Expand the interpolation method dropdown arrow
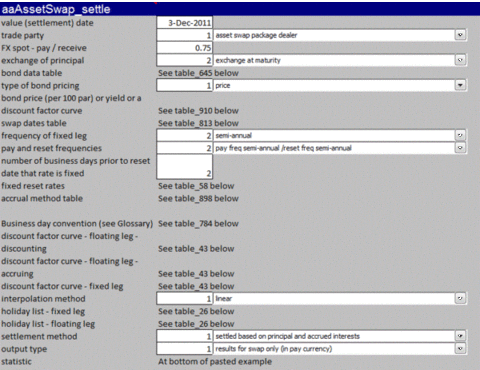The width and height of the screenshot is (480, 370). coord(460,299)
